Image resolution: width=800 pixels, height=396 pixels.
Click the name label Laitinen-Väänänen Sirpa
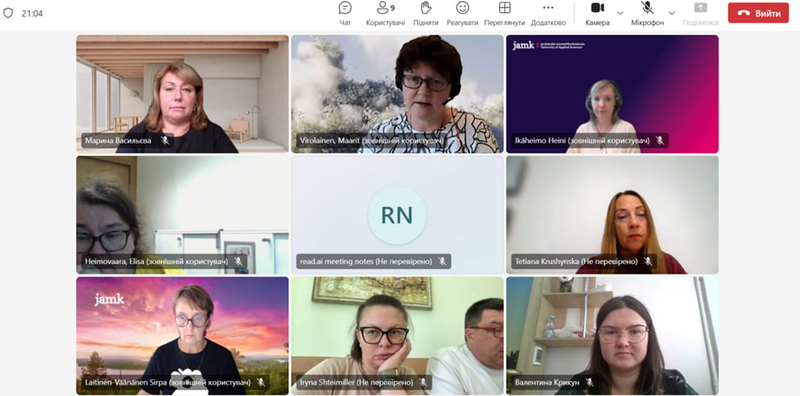168,382
